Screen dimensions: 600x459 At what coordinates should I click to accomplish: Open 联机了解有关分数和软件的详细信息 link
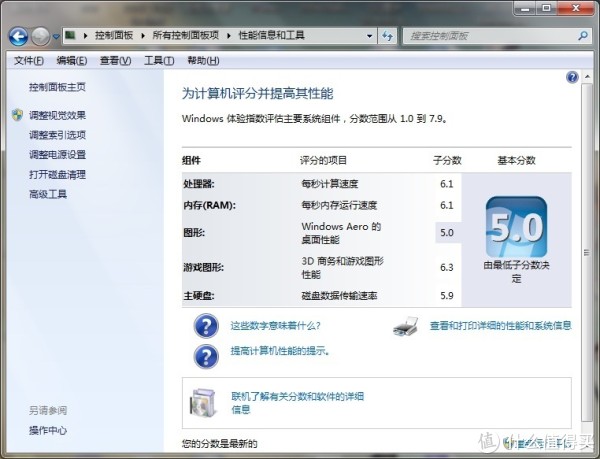coord(297,403)
